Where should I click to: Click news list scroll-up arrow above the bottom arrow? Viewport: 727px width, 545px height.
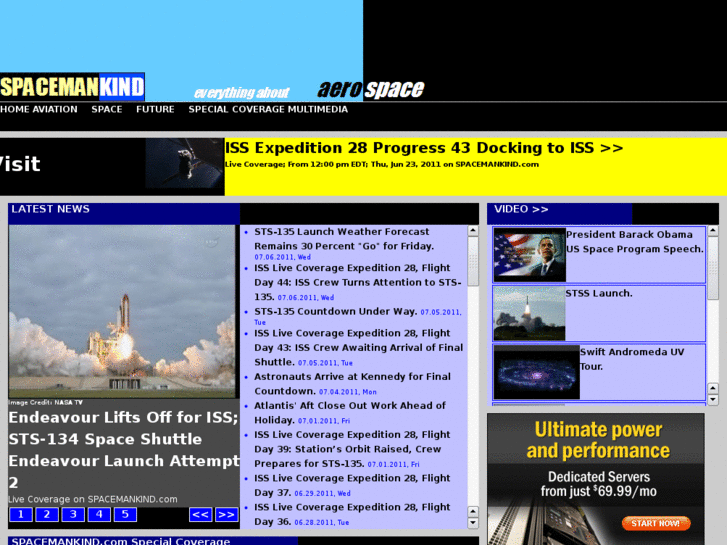pyautogui.click(x=473, y=512)
